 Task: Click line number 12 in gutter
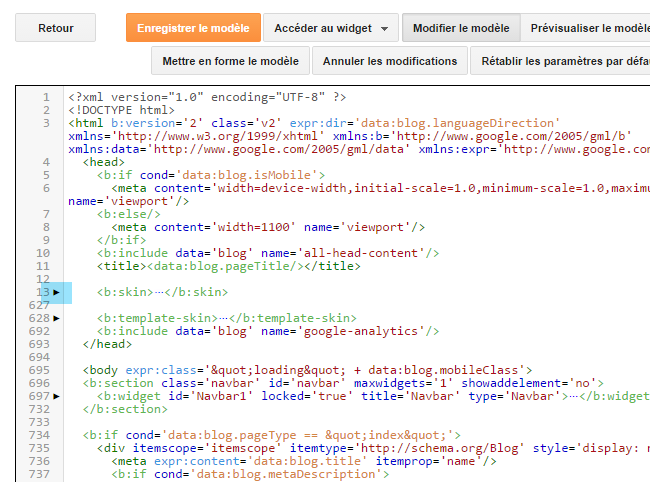pyautogui.click(x=43, y=279)
